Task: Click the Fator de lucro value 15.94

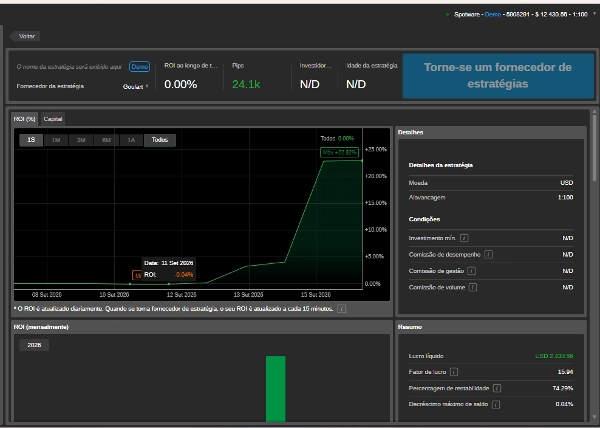Action: pyautogui.click(x=566, y=372)
